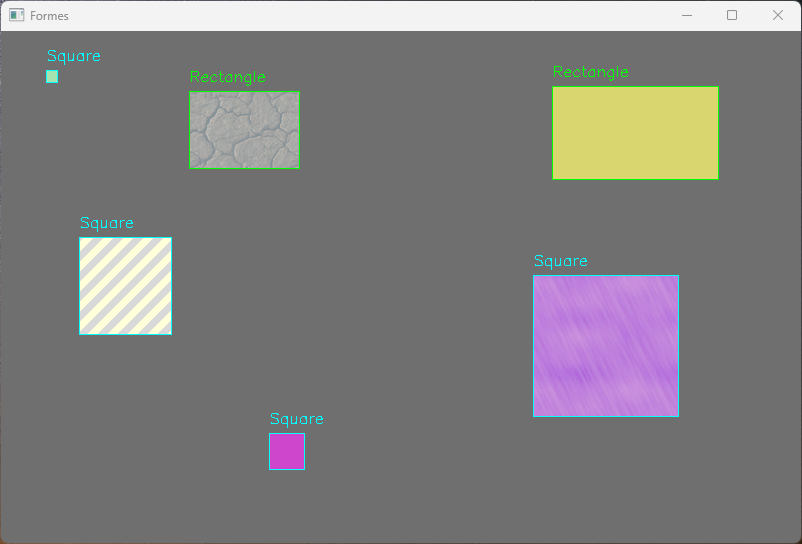Click the Formes window title text
Screen dimensions: 802x544
49,16
